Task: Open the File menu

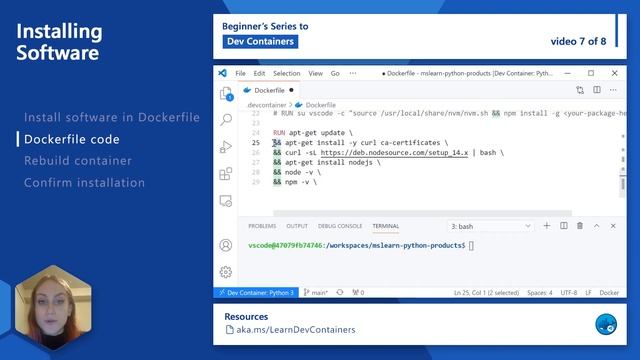Action: coord(240,73)
